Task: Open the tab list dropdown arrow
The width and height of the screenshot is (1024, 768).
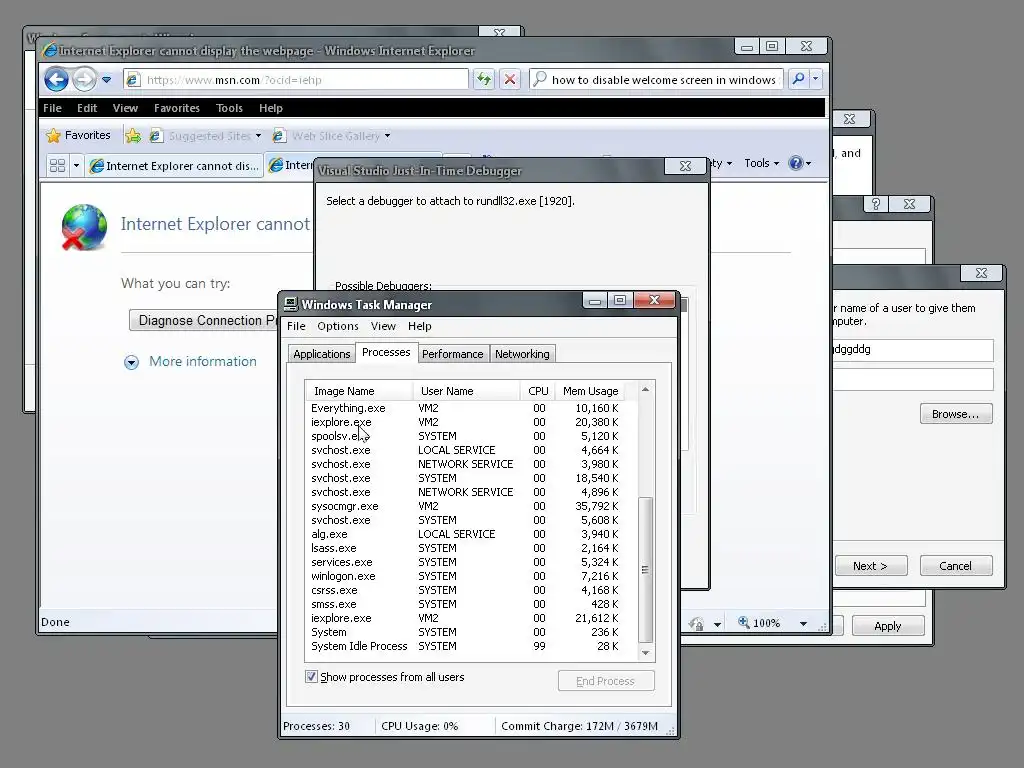Action: (76, 165)
